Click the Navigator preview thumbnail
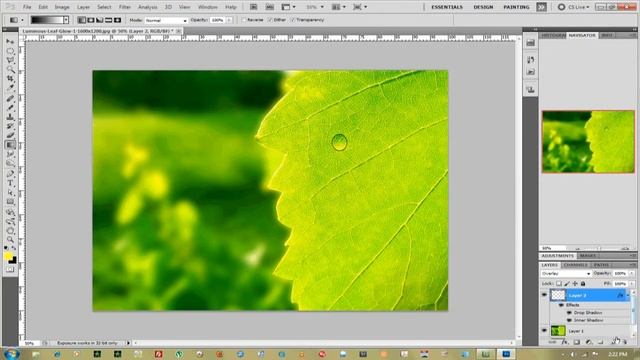Screen dimensions: 640x360 (x=588, y=142)
